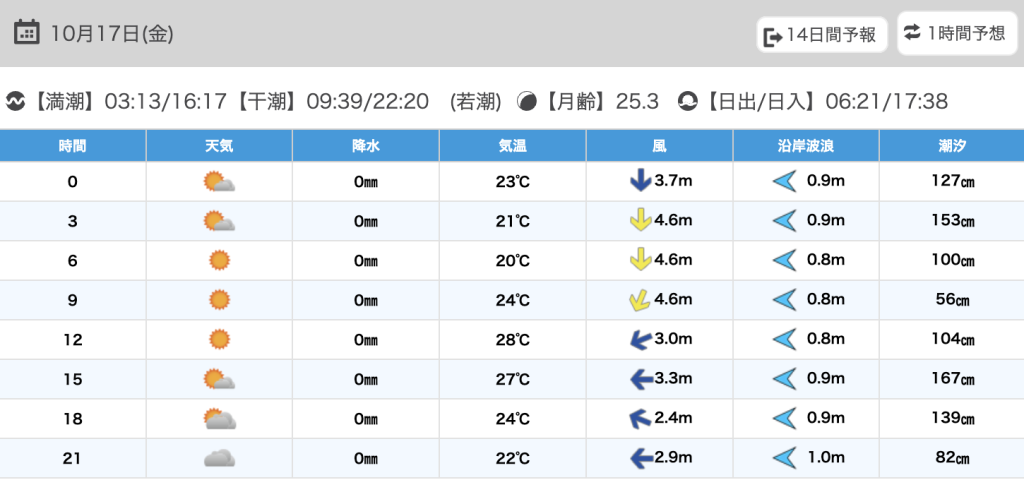Viewport: 1024px width, 480px height.
Task: Click the sunrise icon before 日出/日入
Action: click(687, 101)
